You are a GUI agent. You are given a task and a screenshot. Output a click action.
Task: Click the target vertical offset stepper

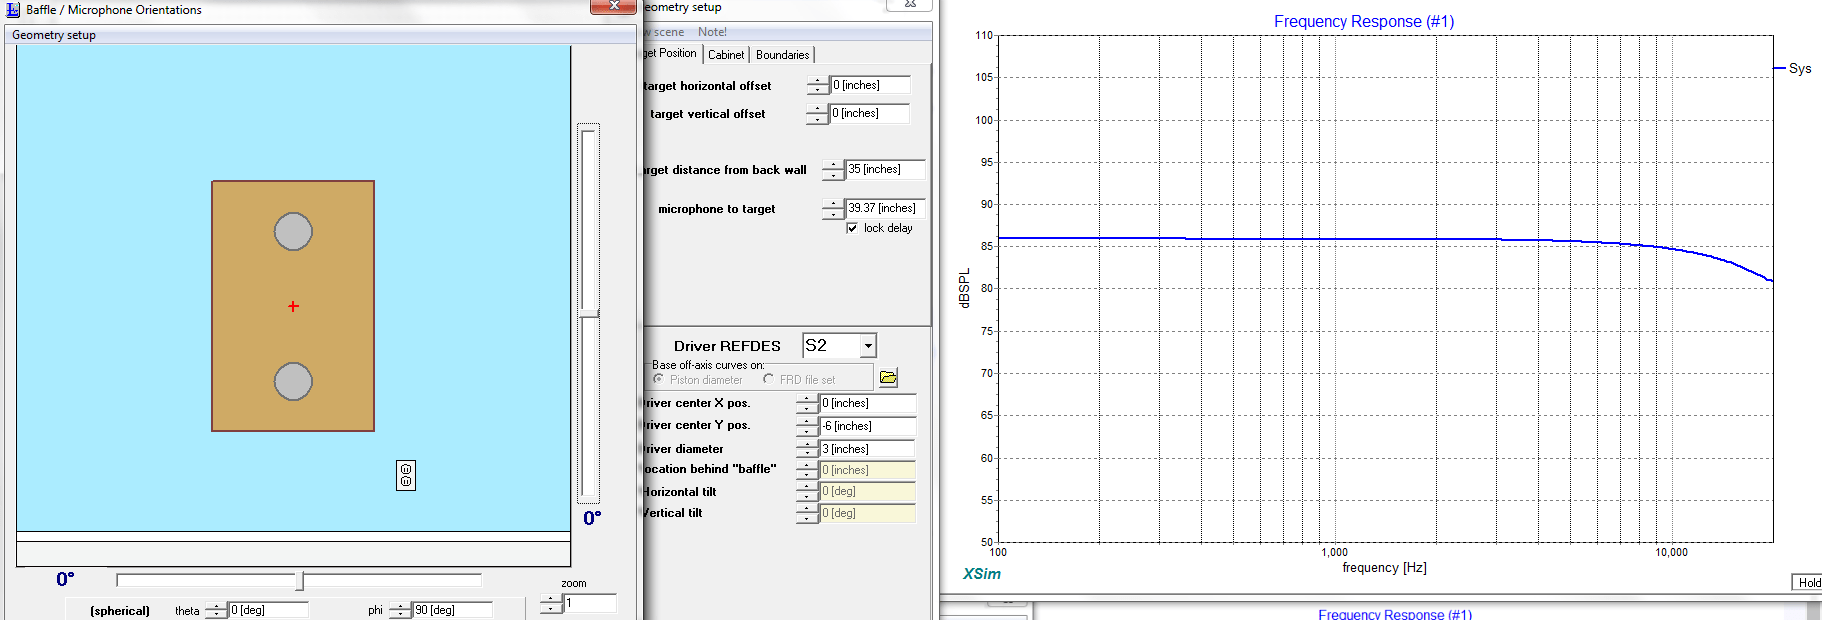[818, 114]
